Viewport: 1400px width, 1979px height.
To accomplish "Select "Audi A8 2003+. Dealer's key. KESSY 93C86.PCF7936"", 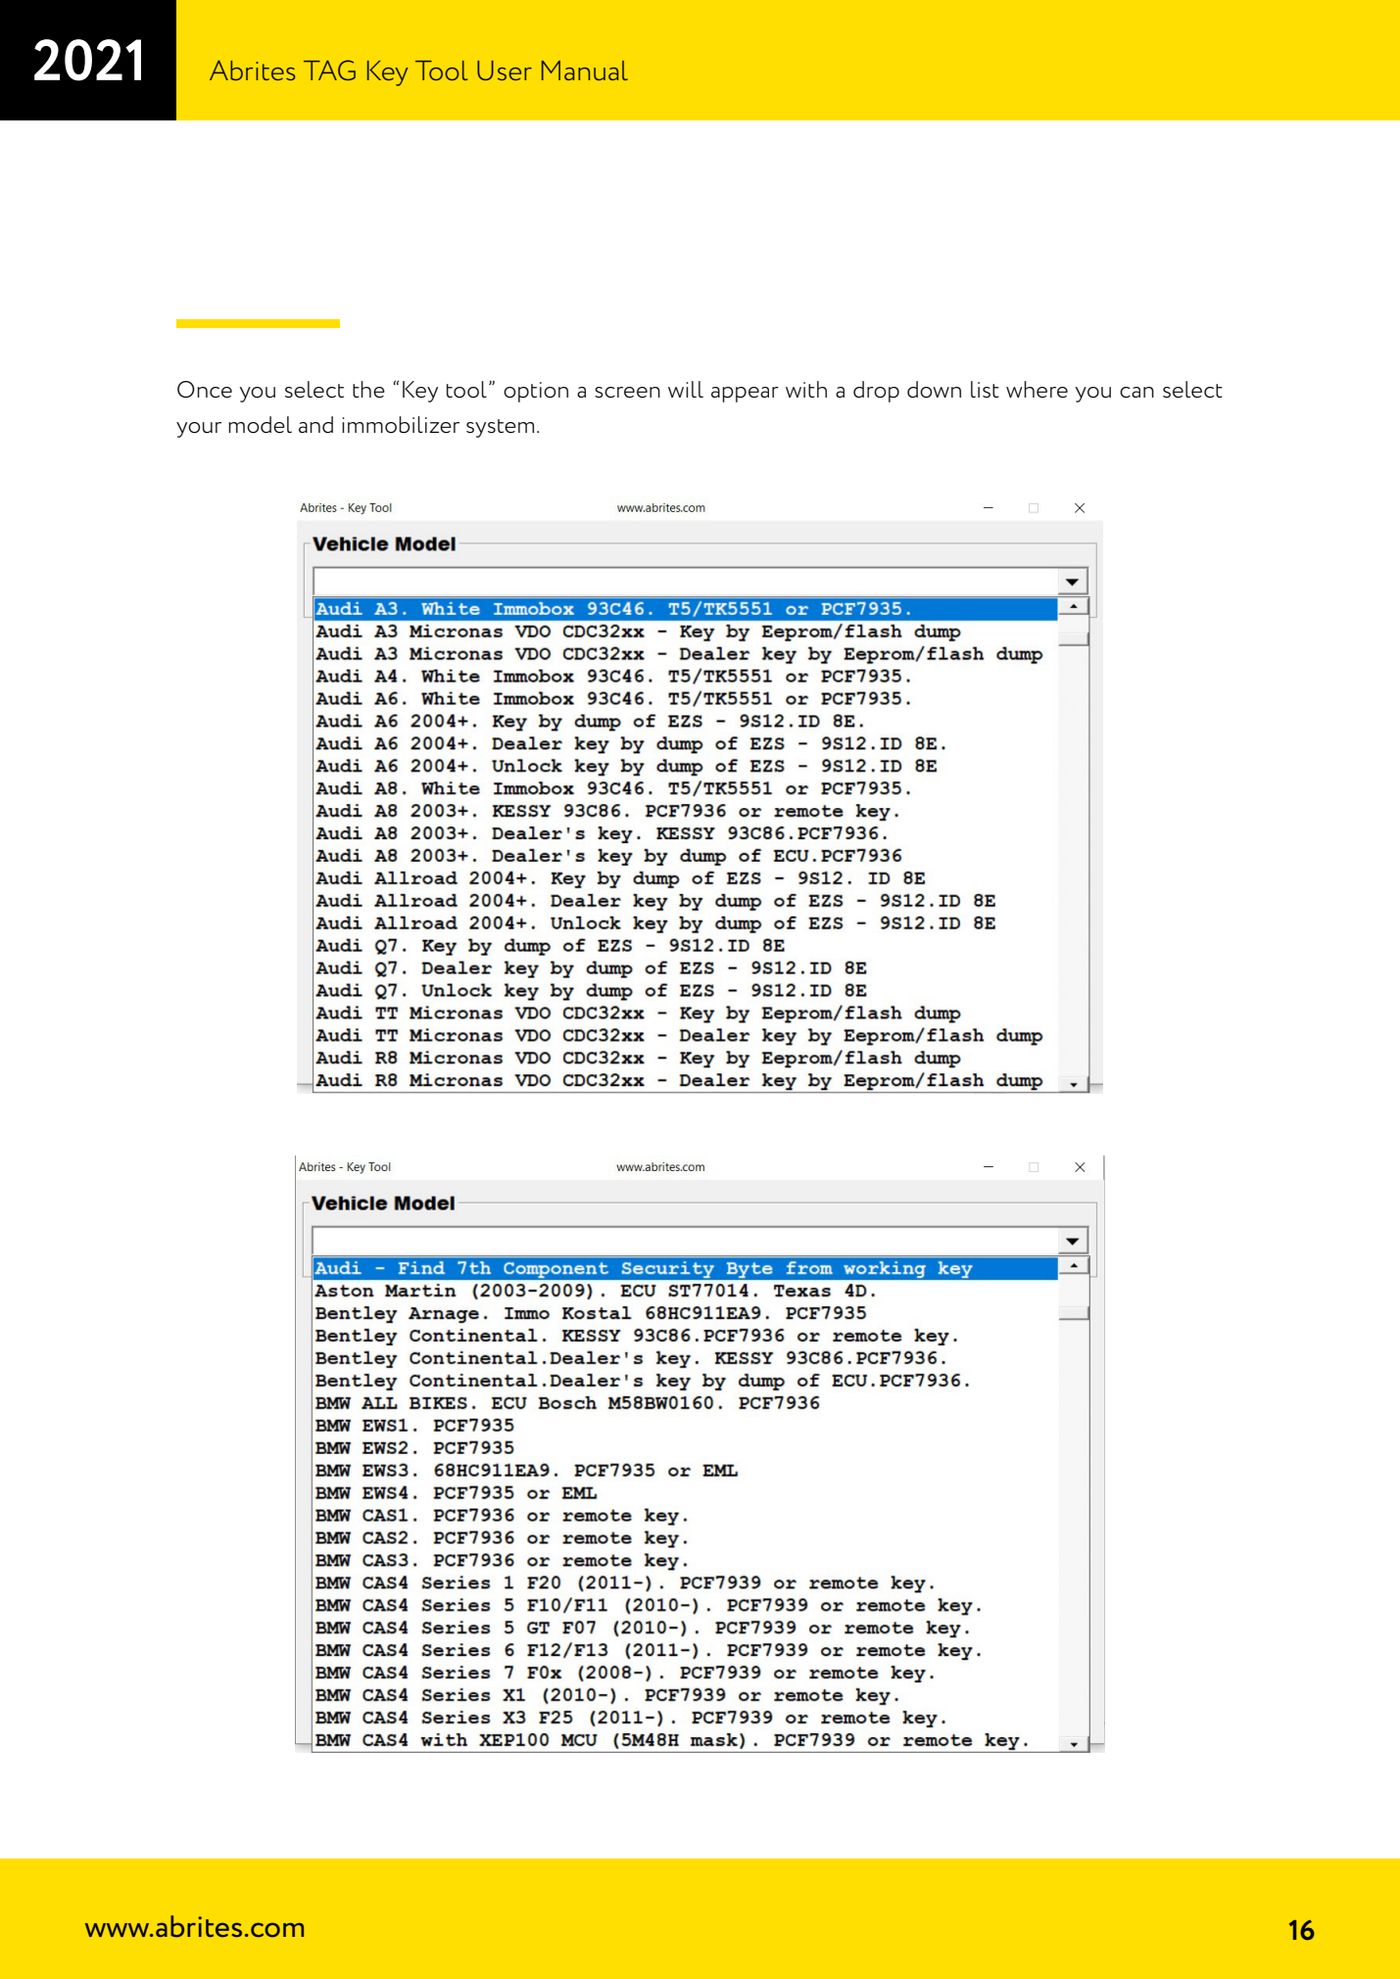I will tap(686, 834).
